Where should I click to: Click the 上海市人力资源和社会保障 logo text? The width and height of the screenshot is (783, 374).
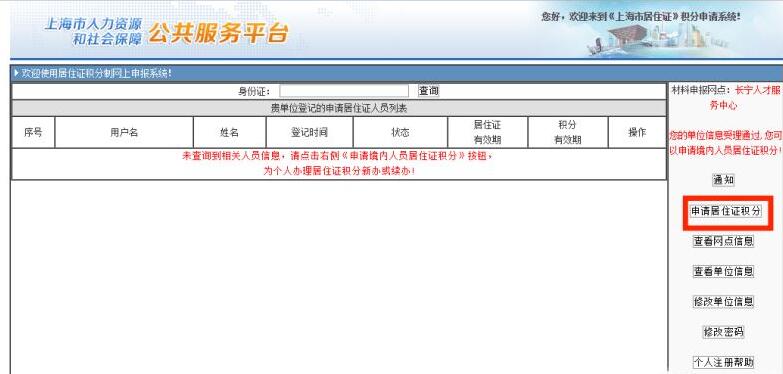tap(93, 31)
